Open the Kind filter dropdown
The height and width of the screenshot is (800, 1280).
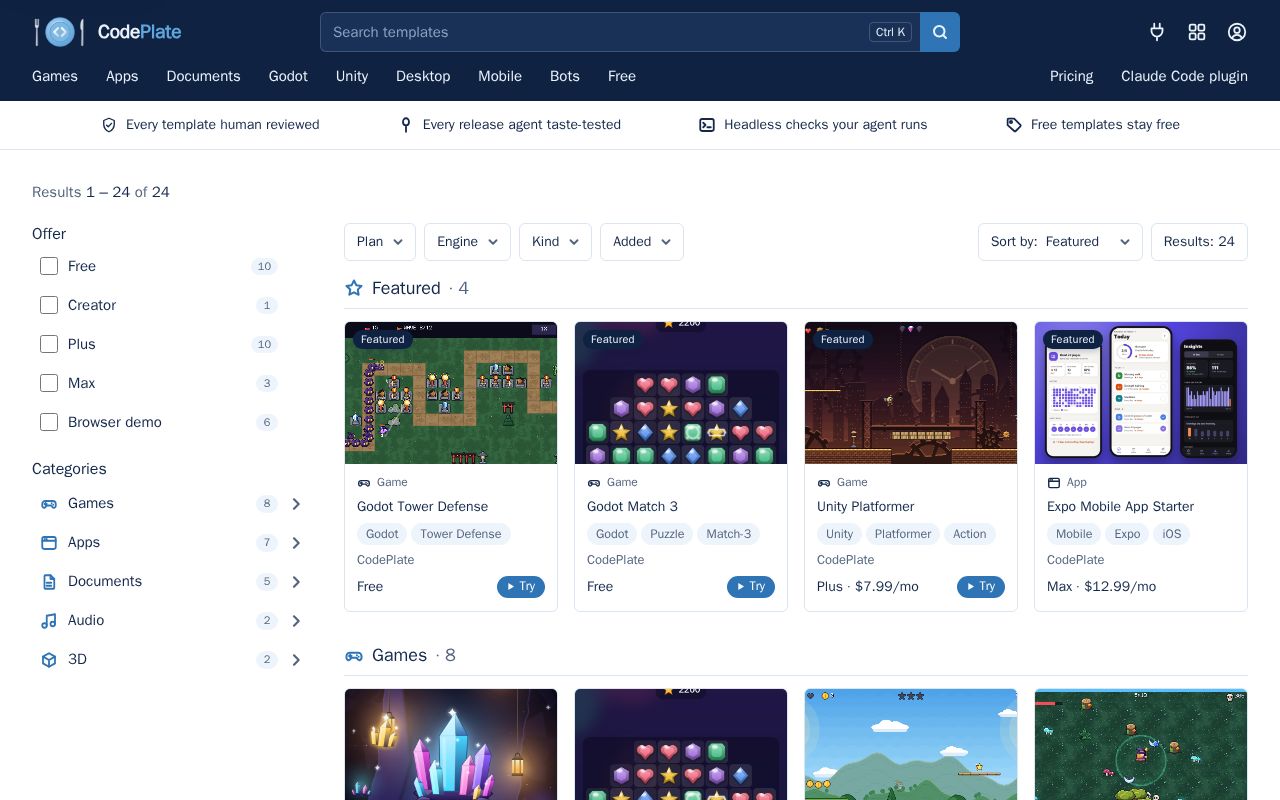(x=555, y=242)
